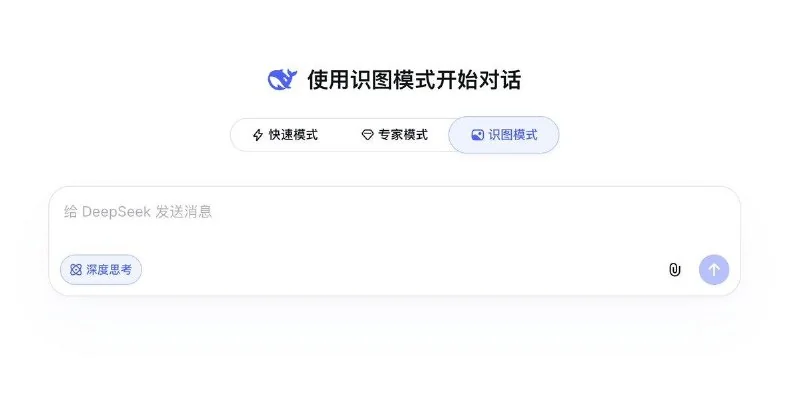
Task: Attach a file with the paperclip icon
Action: [x=674, y=270]
